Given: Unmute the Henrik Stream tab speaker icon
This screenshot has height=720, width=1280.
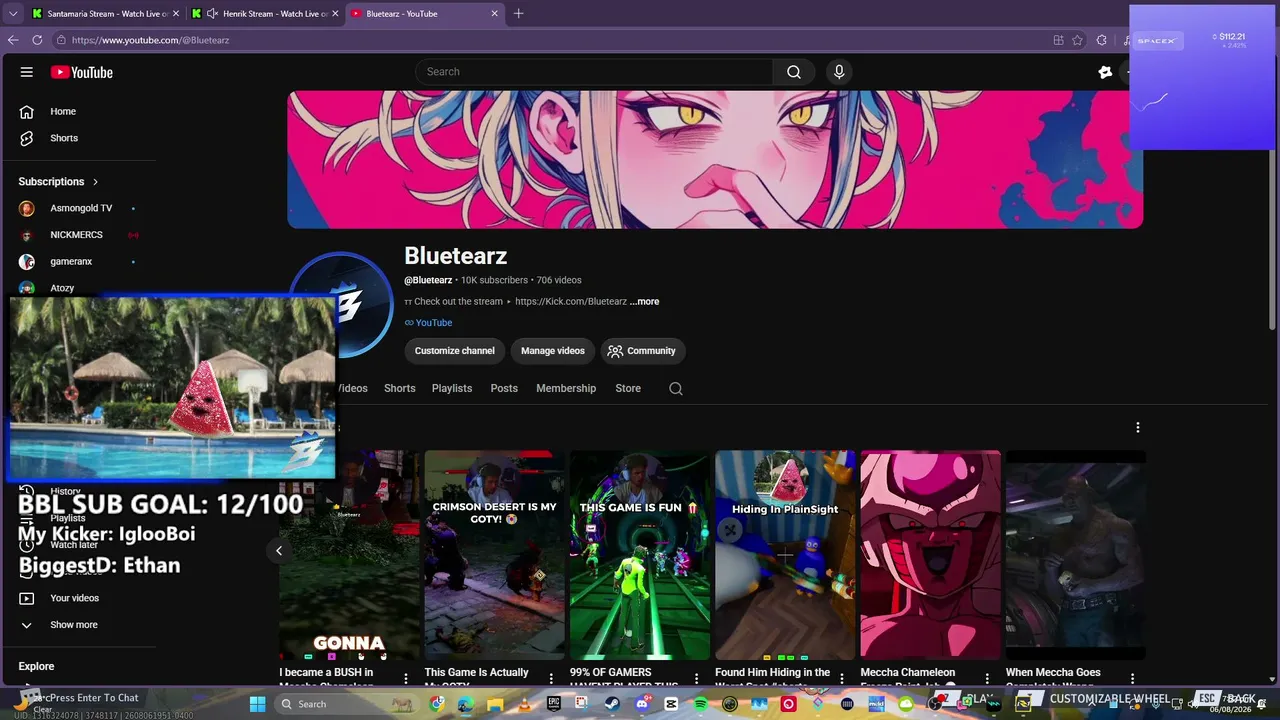Looking at the screenshot, I should 212,14.
